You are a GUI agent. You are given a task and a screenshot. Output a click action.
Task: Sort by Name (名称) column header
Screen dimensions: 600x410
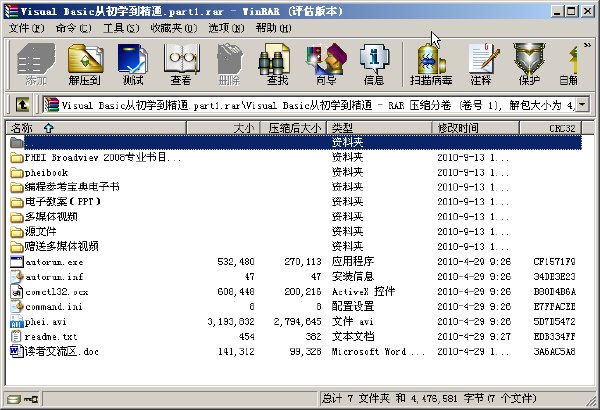click(x=96, y=128)
